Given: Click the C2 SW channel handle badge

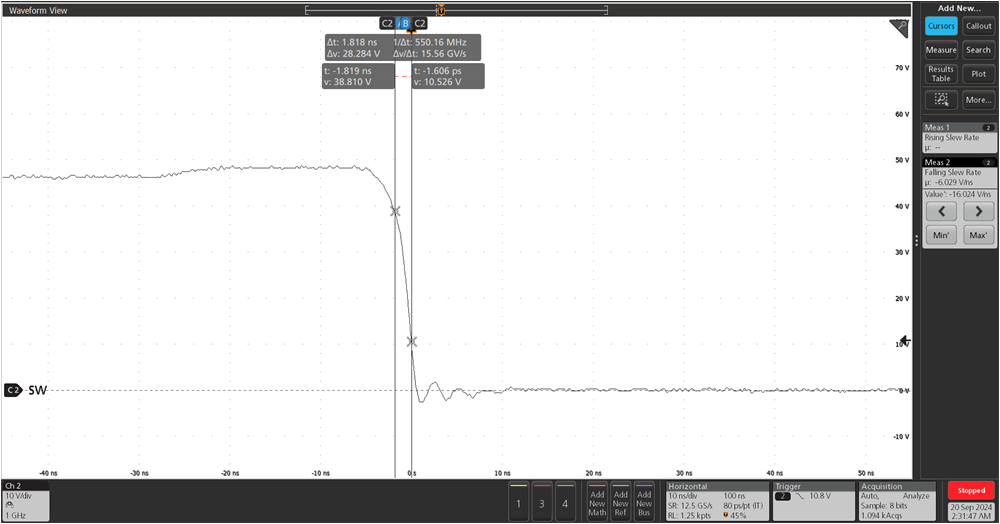Looking at the screenshot, I should pos(13,390).
